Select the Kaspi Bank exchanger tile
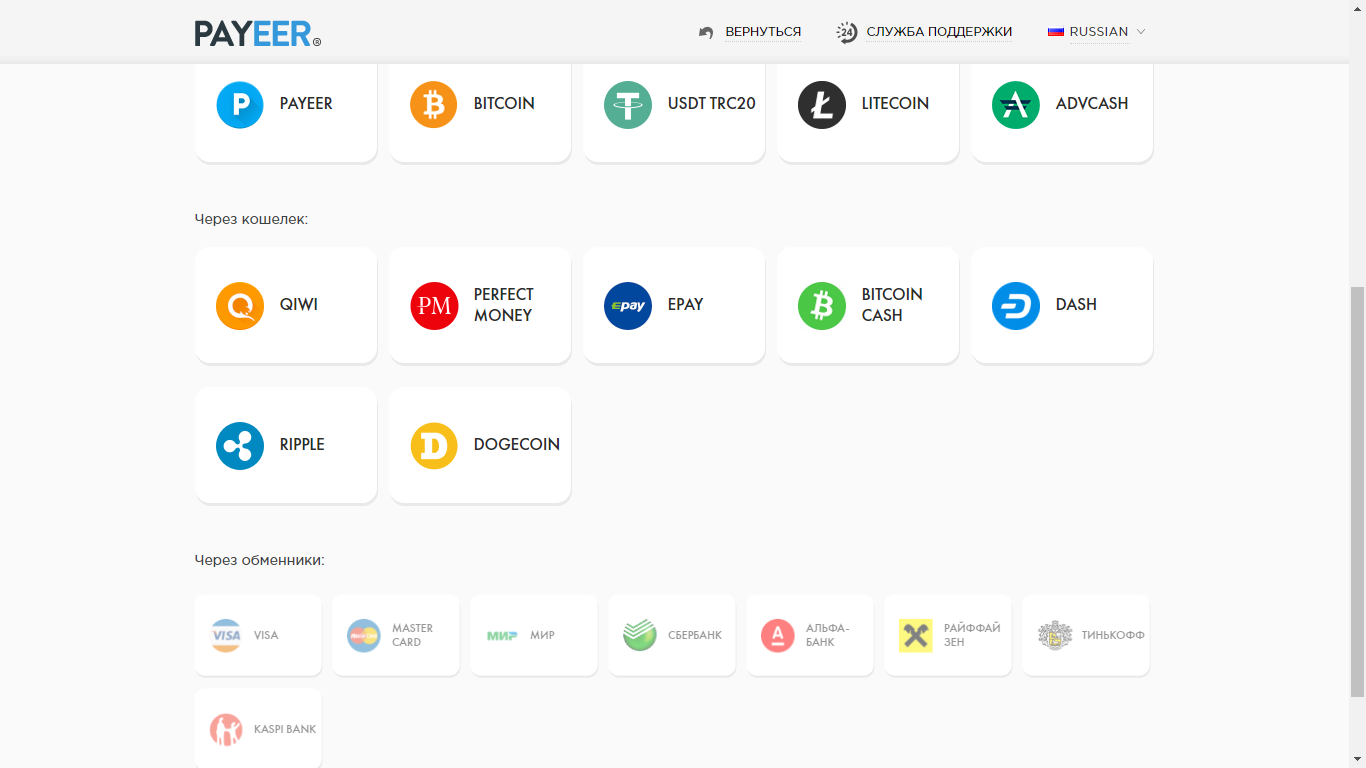This screenshot has height=768, width=1366. (x=258, y=729)
